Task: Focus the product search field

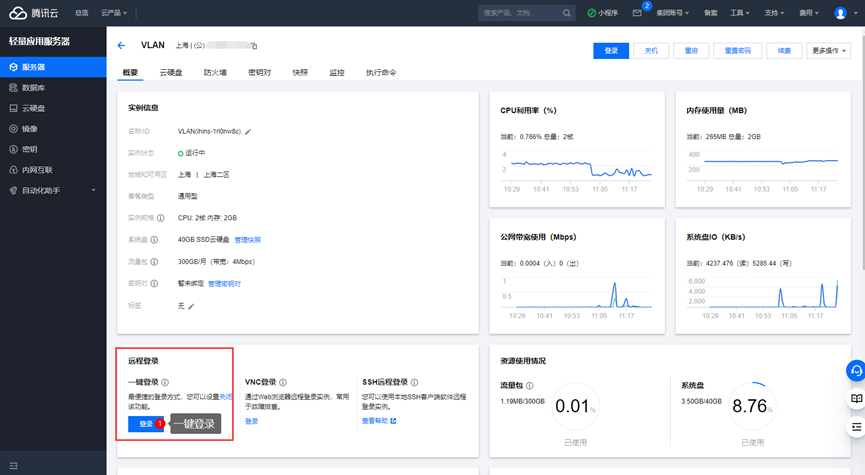Action: [x=527, y=13]
